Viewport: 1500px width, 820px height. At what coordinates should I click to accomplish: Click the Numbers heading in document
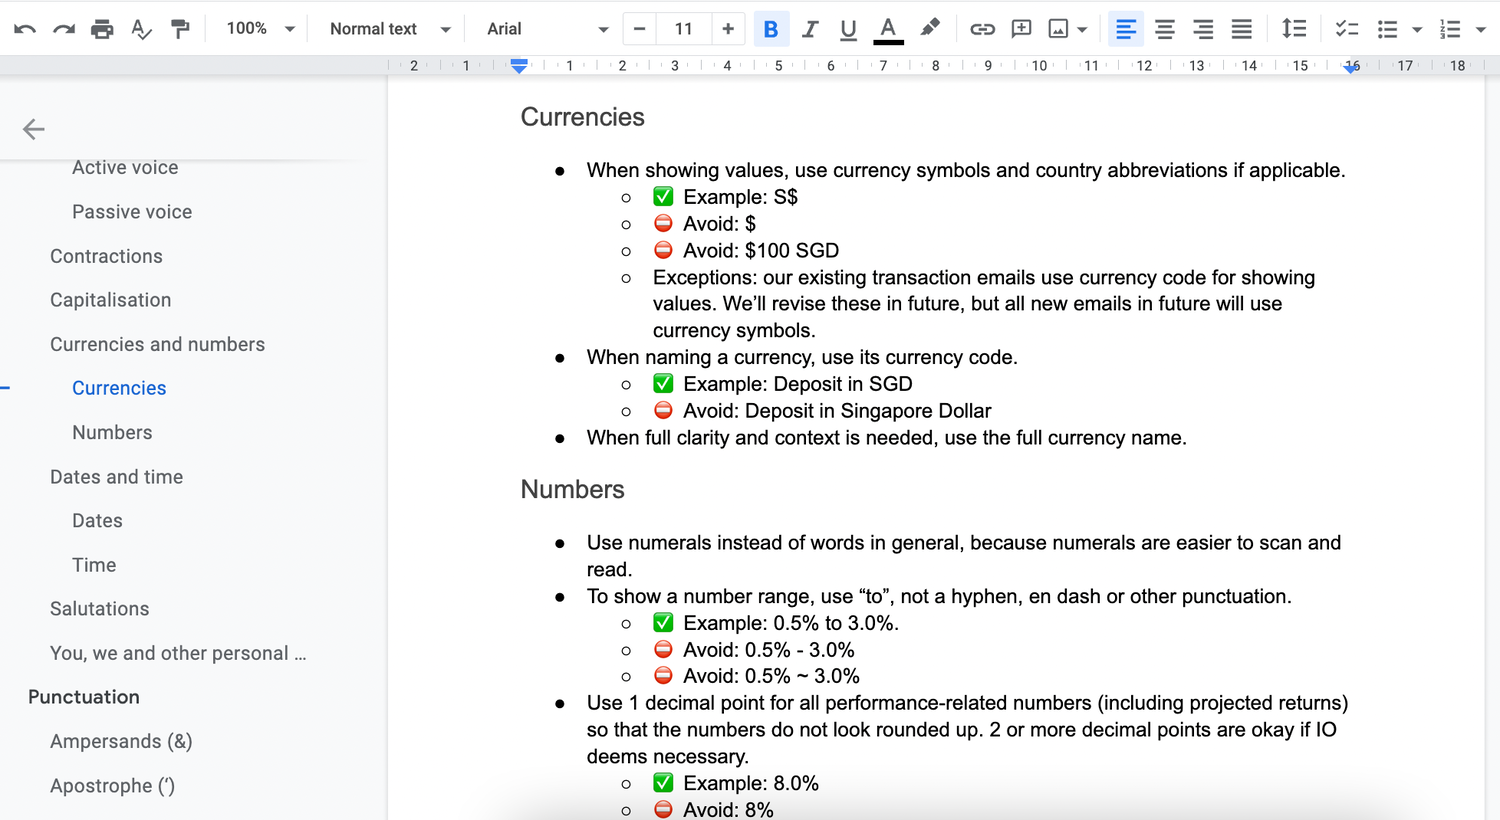(x=572, y=489)
